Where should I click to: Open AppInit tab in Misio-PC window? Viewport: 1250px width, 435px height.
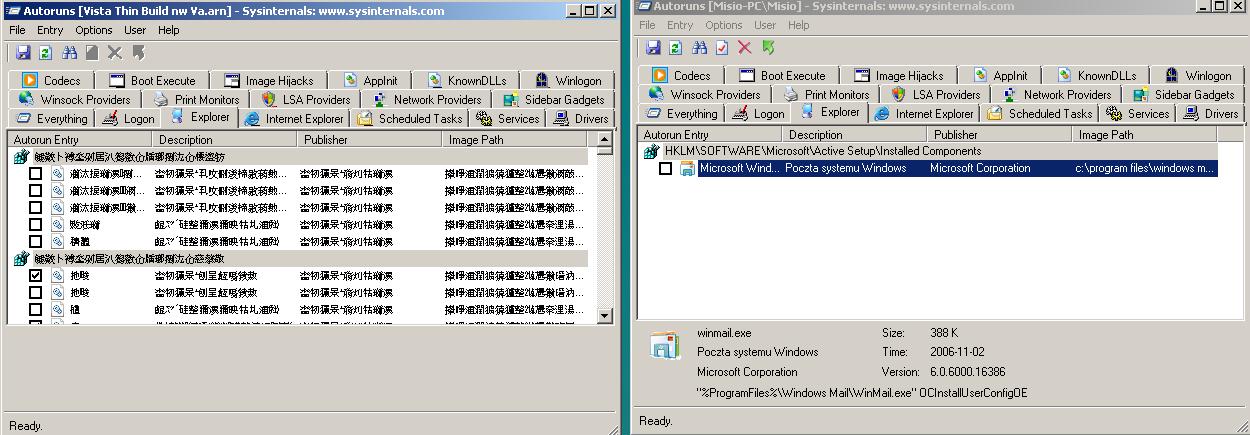[1000, 75]
